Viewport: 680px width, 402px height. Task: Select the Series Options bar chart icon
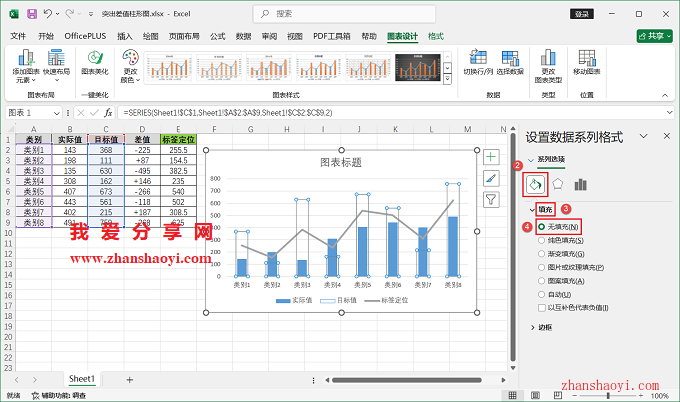coord(580,185)
